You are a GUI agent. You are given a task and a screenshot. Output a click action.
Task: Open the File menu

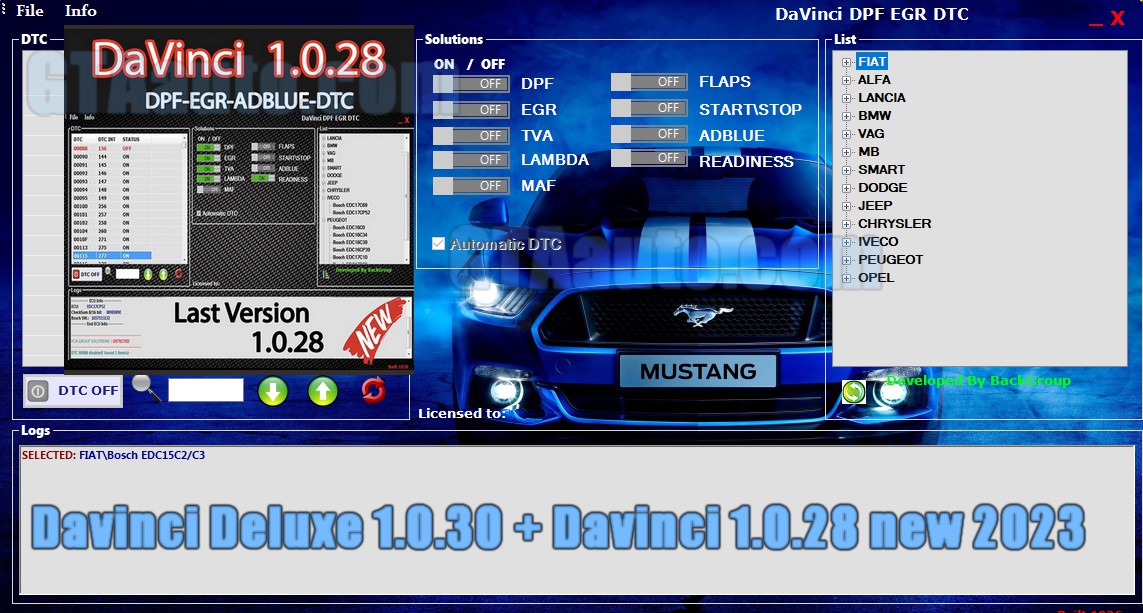(x=30, y=11)
